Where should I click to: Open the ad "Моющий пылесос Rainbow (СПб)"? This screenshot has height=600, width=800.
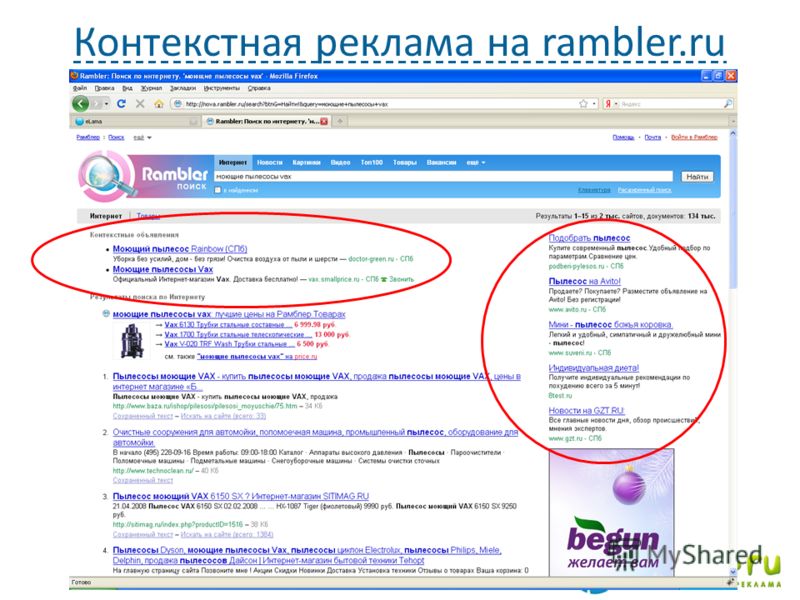[180, 249]
